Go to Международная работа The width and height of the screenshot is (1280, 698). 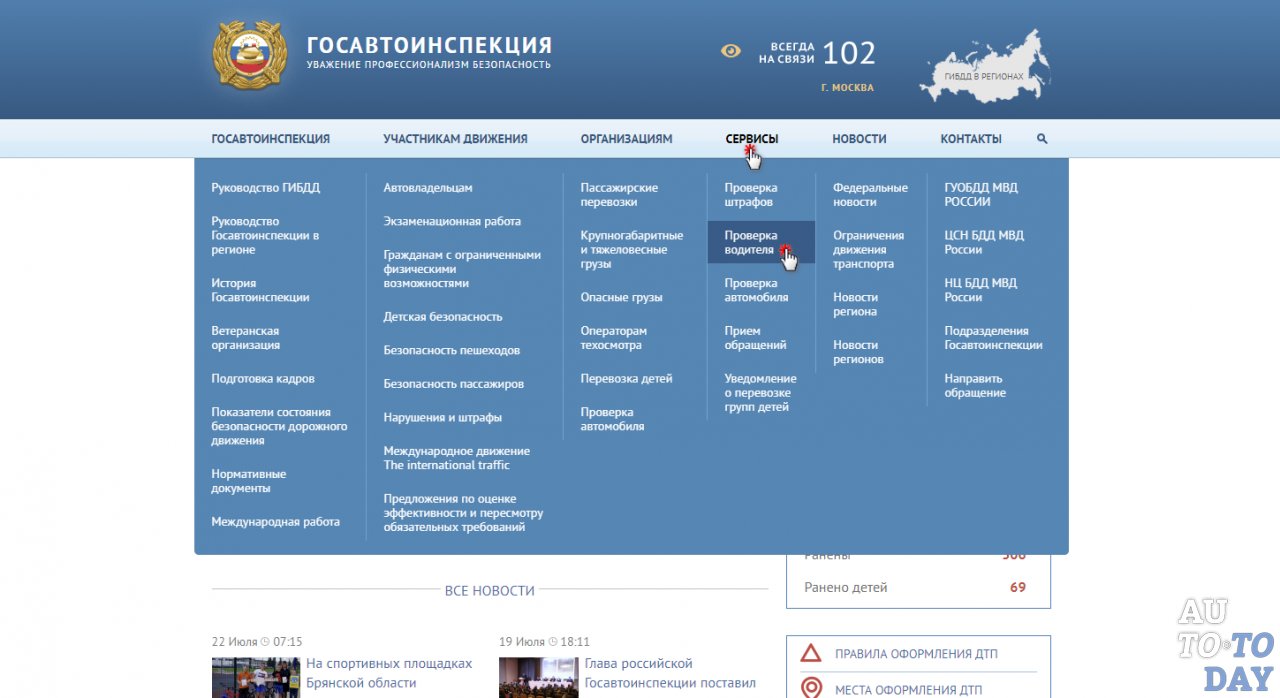point(276,522)
